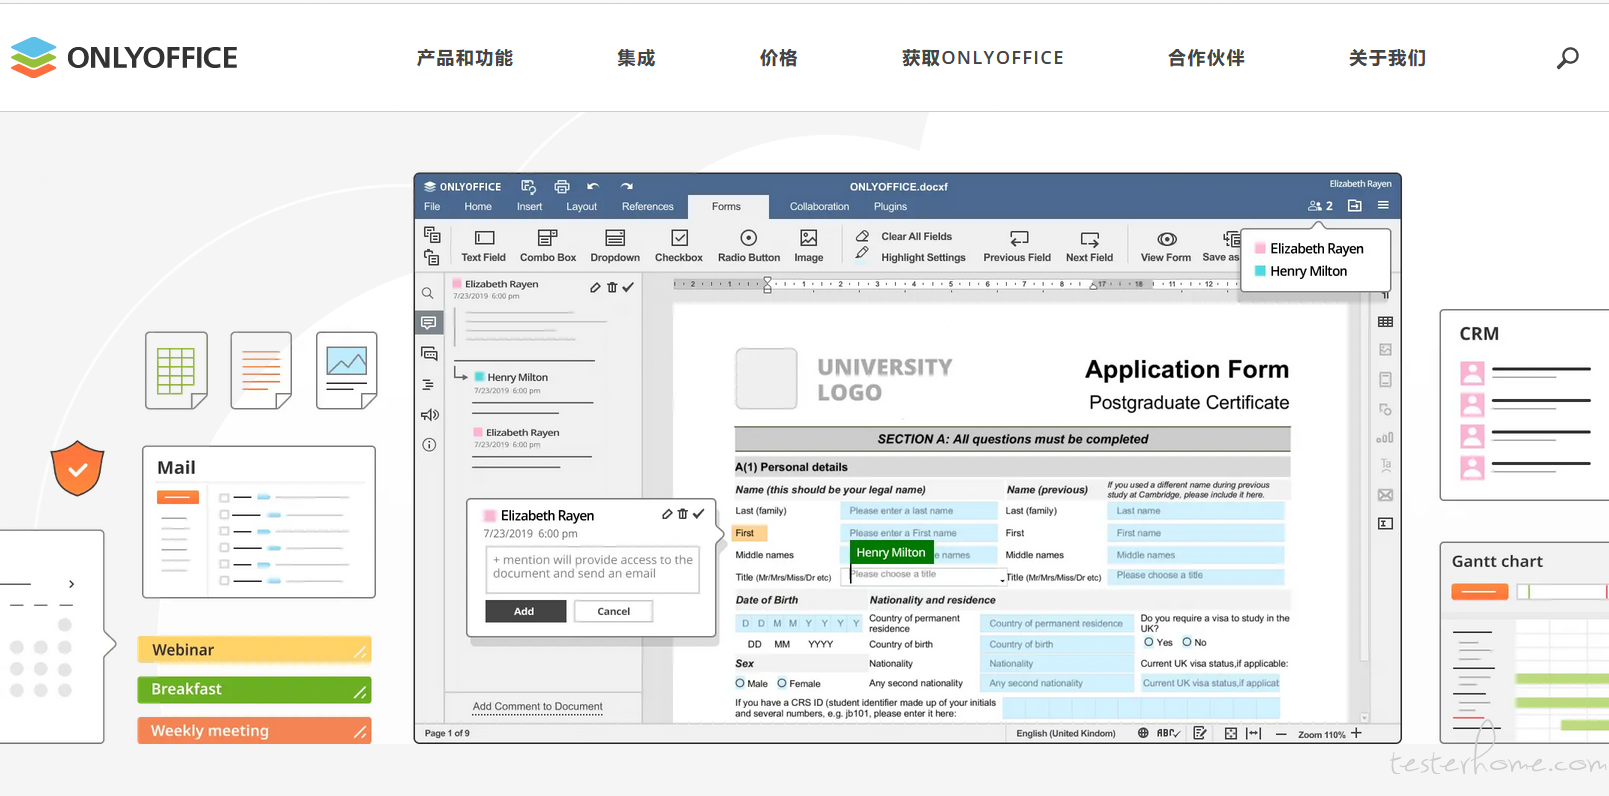Click the Webinar calendar event bar
1609x796 pixels.
pyautogui.click(x=254, y=650)
